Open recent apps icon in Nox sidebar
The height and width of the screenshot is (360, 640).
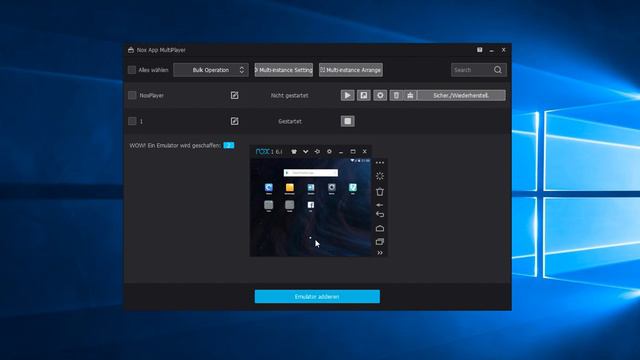380,242
